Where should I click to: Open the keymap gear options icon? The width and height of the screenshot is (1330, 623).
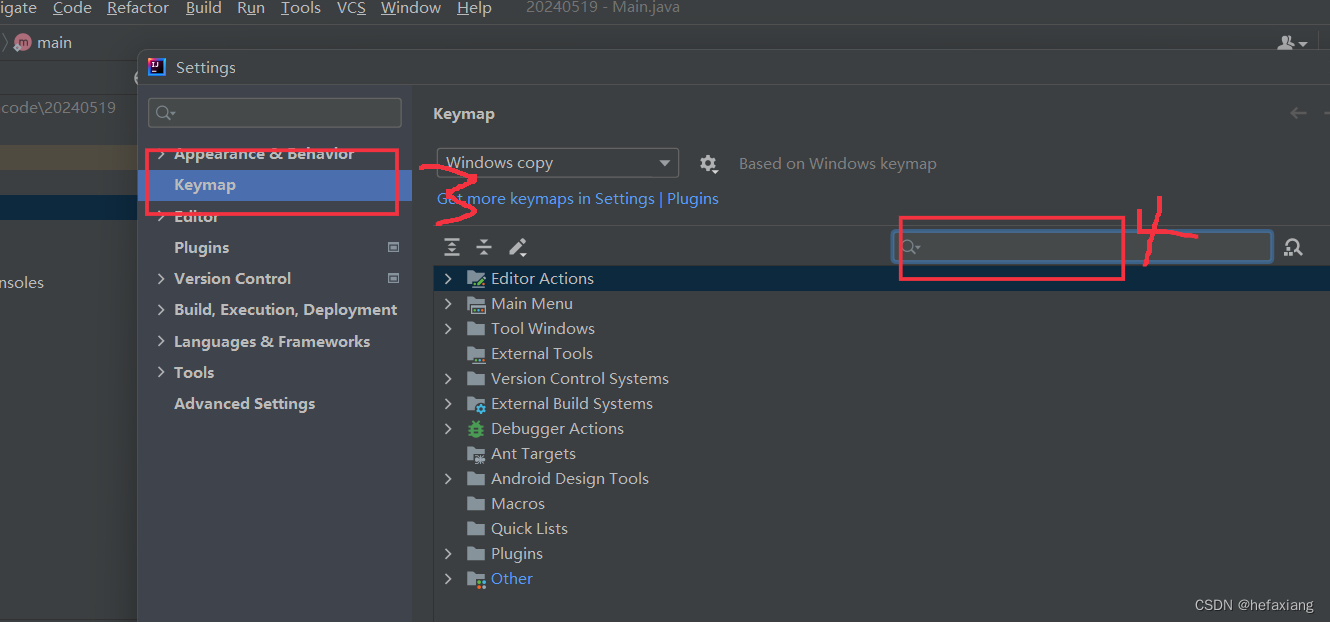pyautogui.click(x=708, y=163)
